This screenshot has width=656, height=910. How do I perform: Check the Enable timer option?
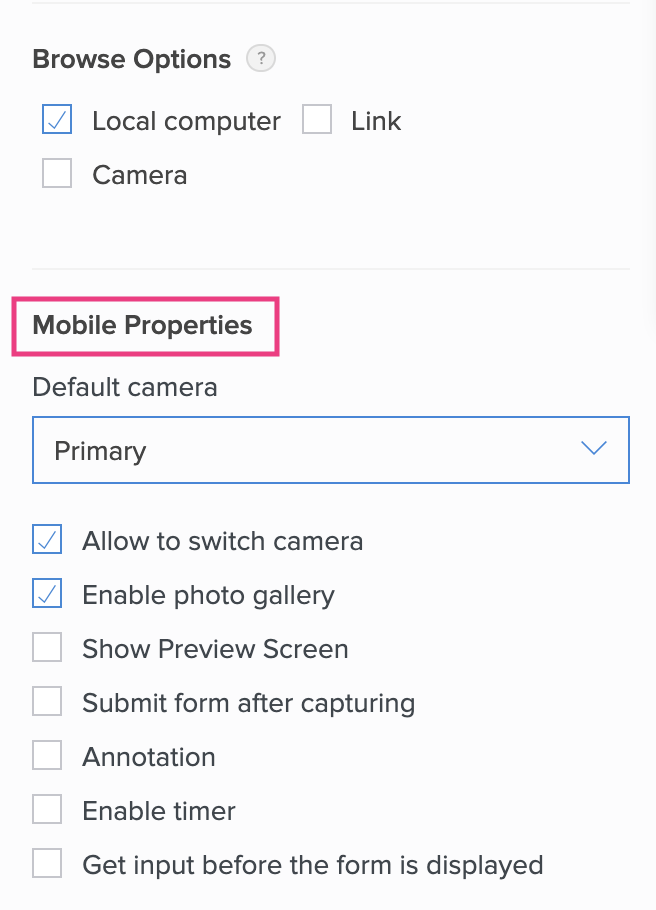pos(47,810)
